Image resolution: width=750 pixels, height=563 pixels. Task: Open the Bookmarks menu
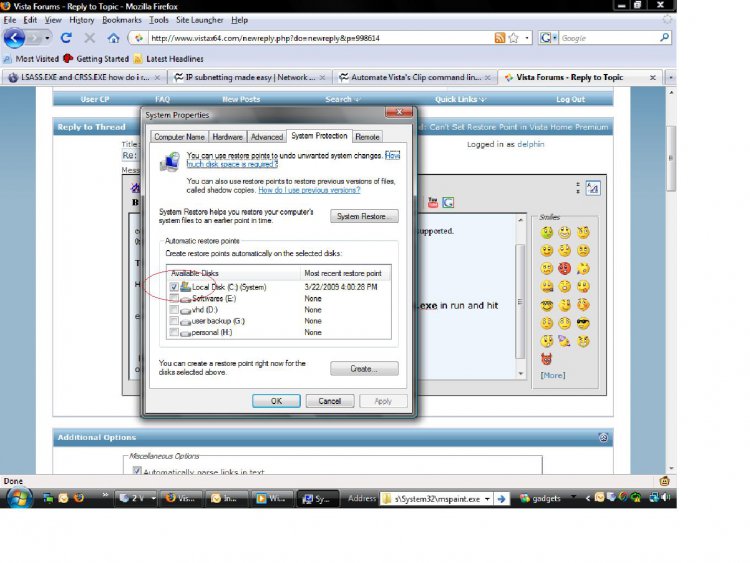(x=121, y=20)
